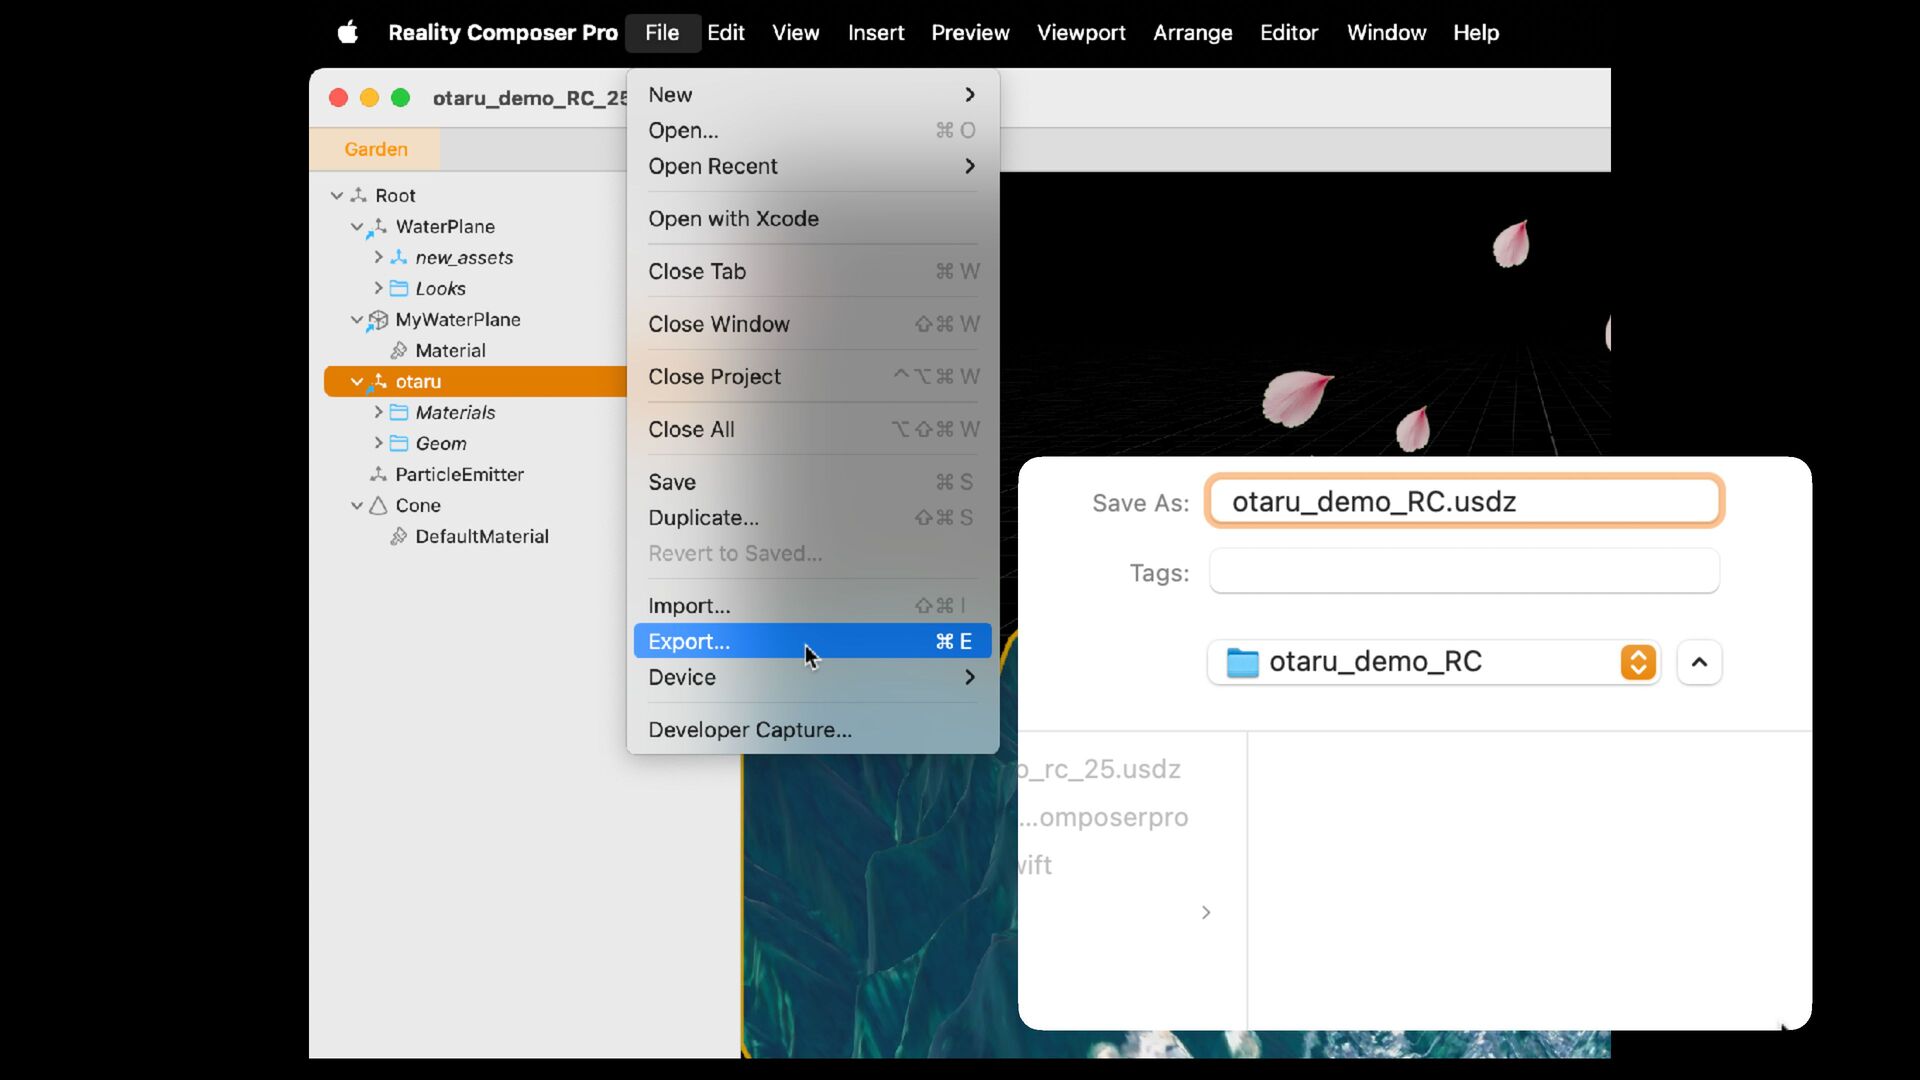Viewport: 1920px width, 1080px height.
Task: Collapse the WaterPlane disclosure arrow
Action: (356, 226)
